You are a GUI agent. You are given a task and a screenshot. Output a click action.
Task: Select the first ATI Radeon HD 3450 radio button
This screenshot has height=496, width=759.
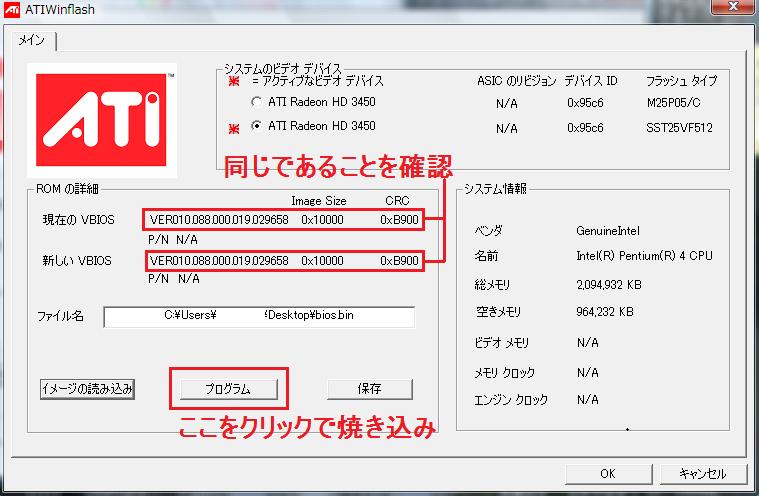click(x=256, y=102)
